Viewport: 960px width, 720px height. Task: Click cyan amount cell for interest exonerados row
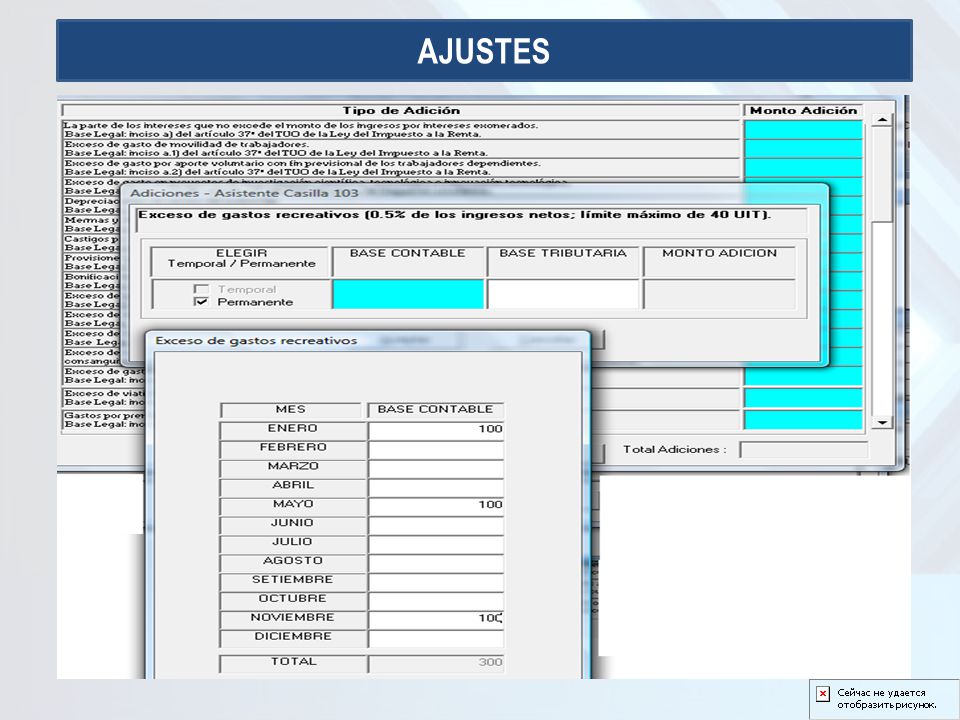803,130
